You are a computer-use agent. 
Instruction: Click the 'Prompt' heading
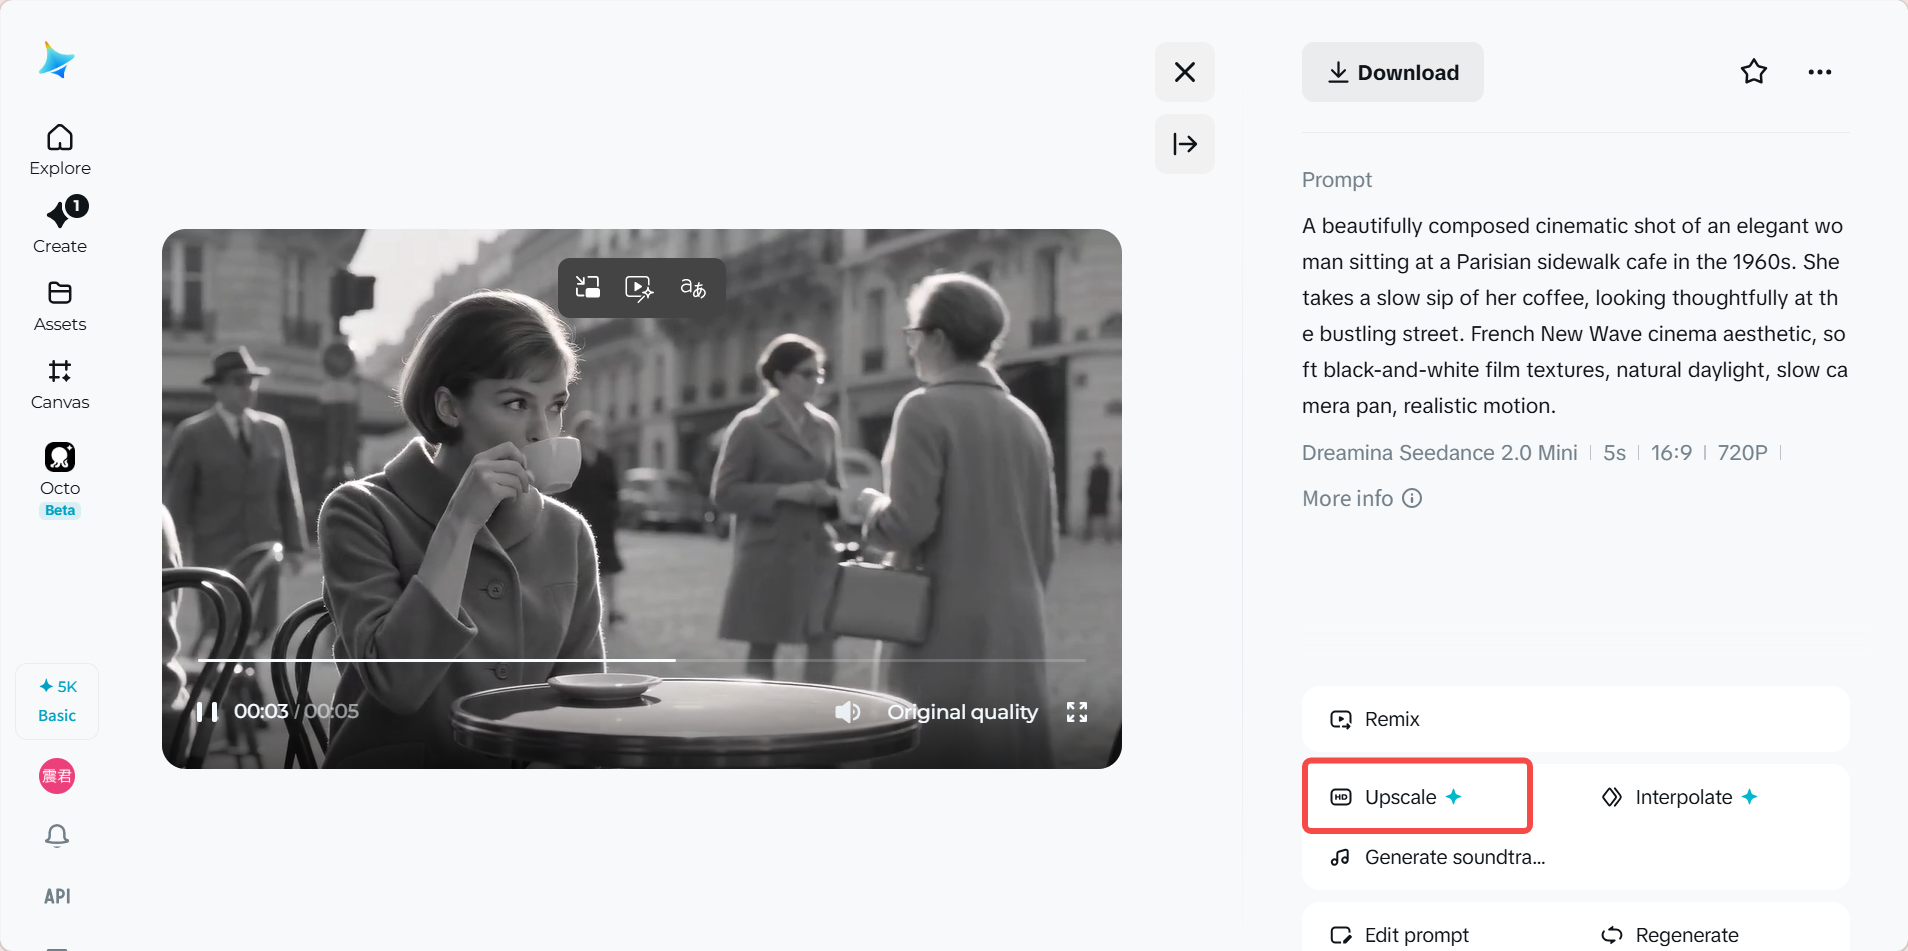pyautogui.click(x=1337, y=180)
